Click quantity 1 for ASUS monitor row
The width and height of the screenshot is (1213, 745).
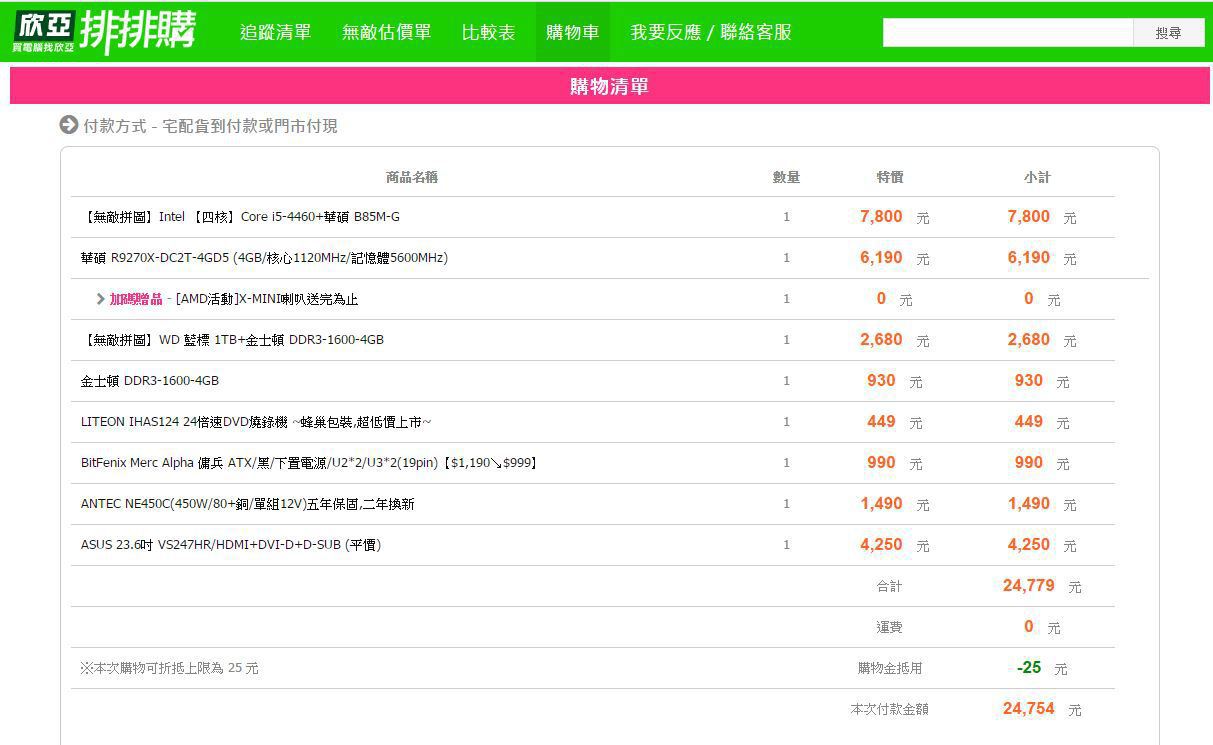[x=786, y=545]
